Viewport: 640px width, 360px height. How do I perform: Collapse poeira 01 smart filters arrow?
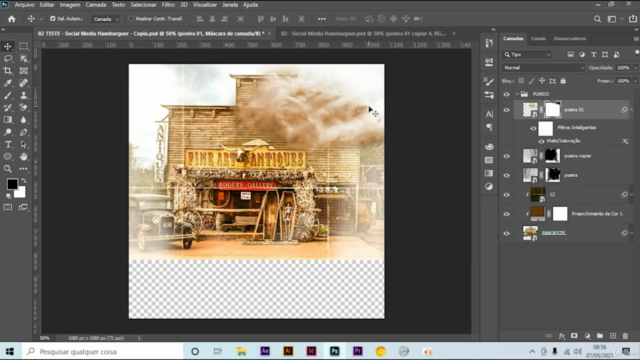click(x=631, y=110)
